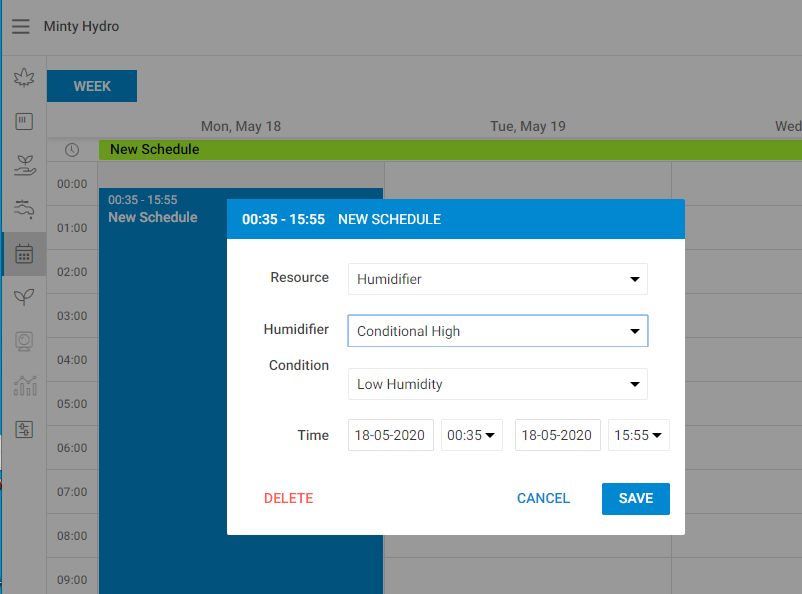Open the water faucet sidebar icon
Viewport: 802px width, 594px height.
pos(24,209)
